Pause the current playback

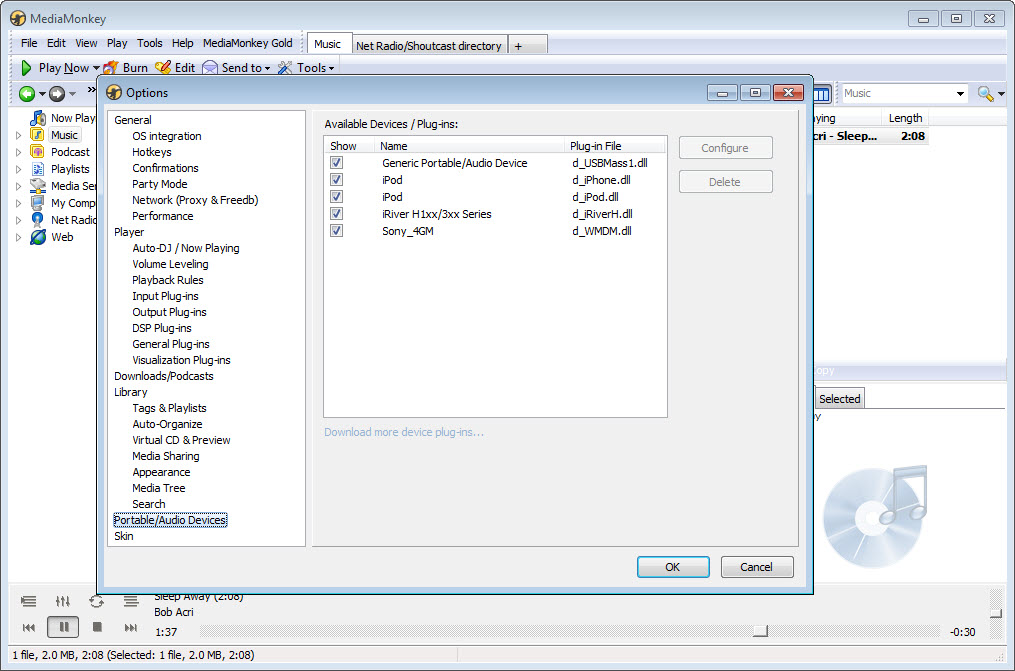tap(63, 627)
